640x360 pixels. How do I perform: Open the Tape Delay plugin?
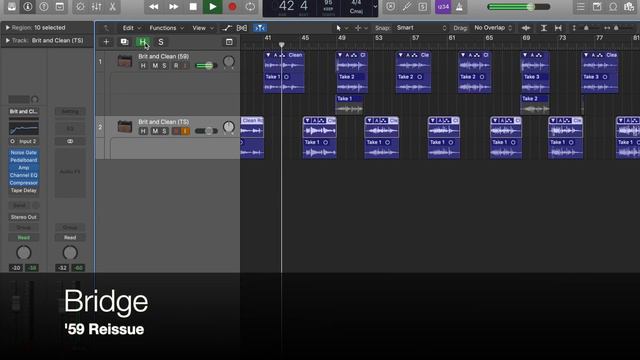[24, 190]
